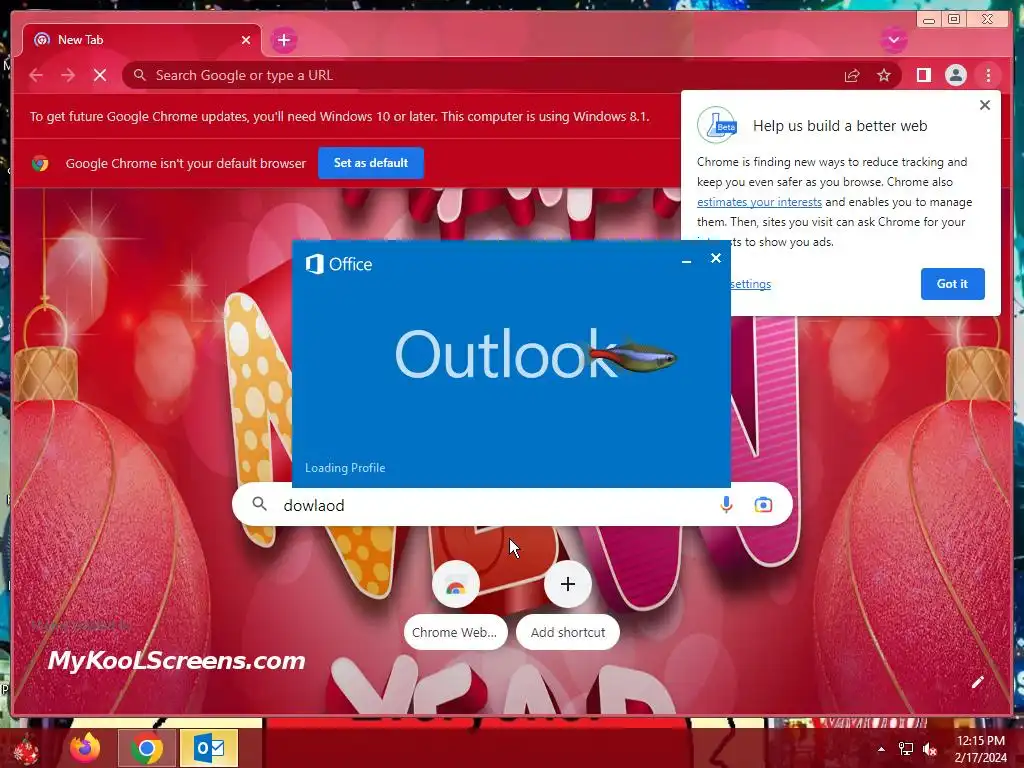
Task: Click the Office logo on splash
Action: pos(339,264)
